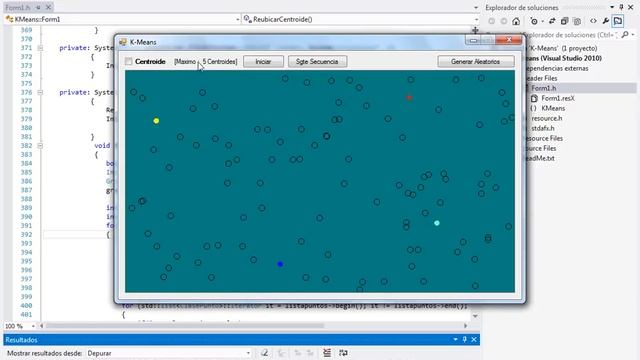Select Form1.resX in Solution Explorer
This screenshot has height=360, width=640.
click(558, 98)
